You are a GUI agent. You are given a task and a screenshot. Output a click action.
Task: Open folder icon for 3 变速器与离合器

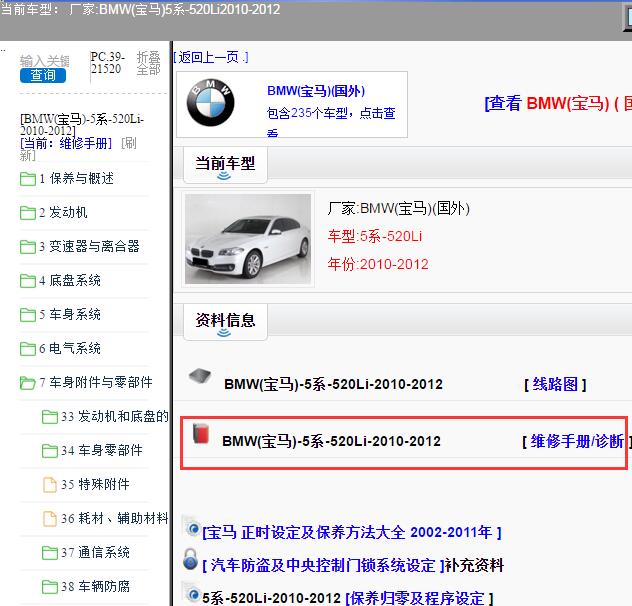tap(27, 247)
